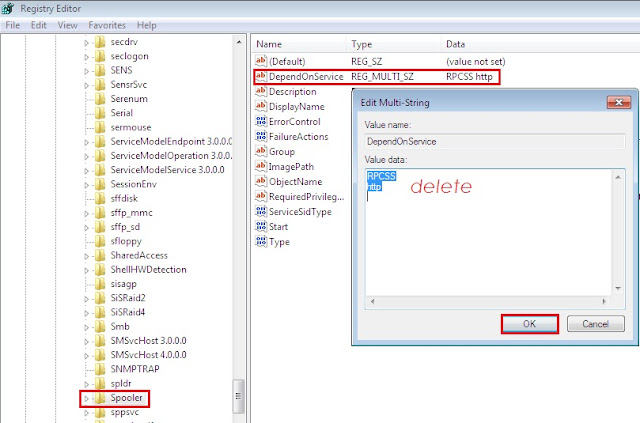Click the REG_MULTI_SZ type cell
This screenshot has height=423, width=640.
382,76
